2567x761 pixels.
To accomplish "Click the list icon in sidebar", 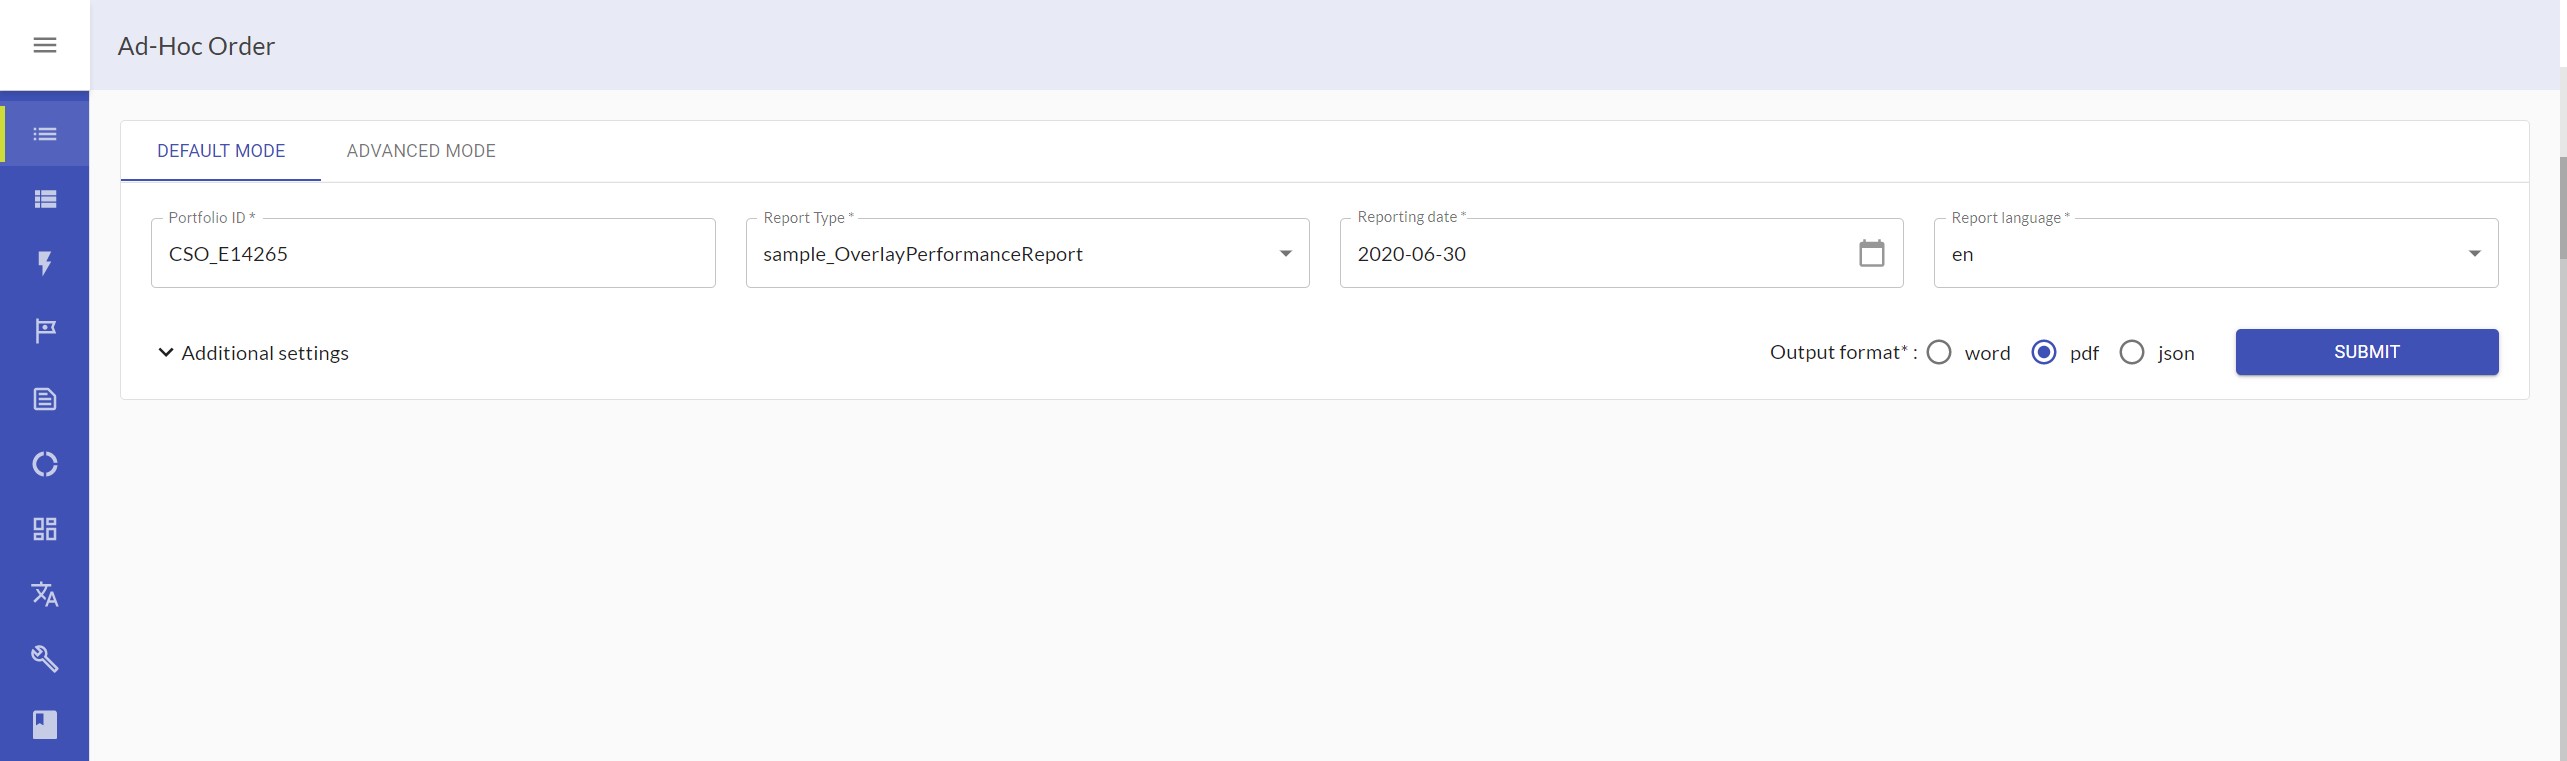I will (x=44, y=134).
